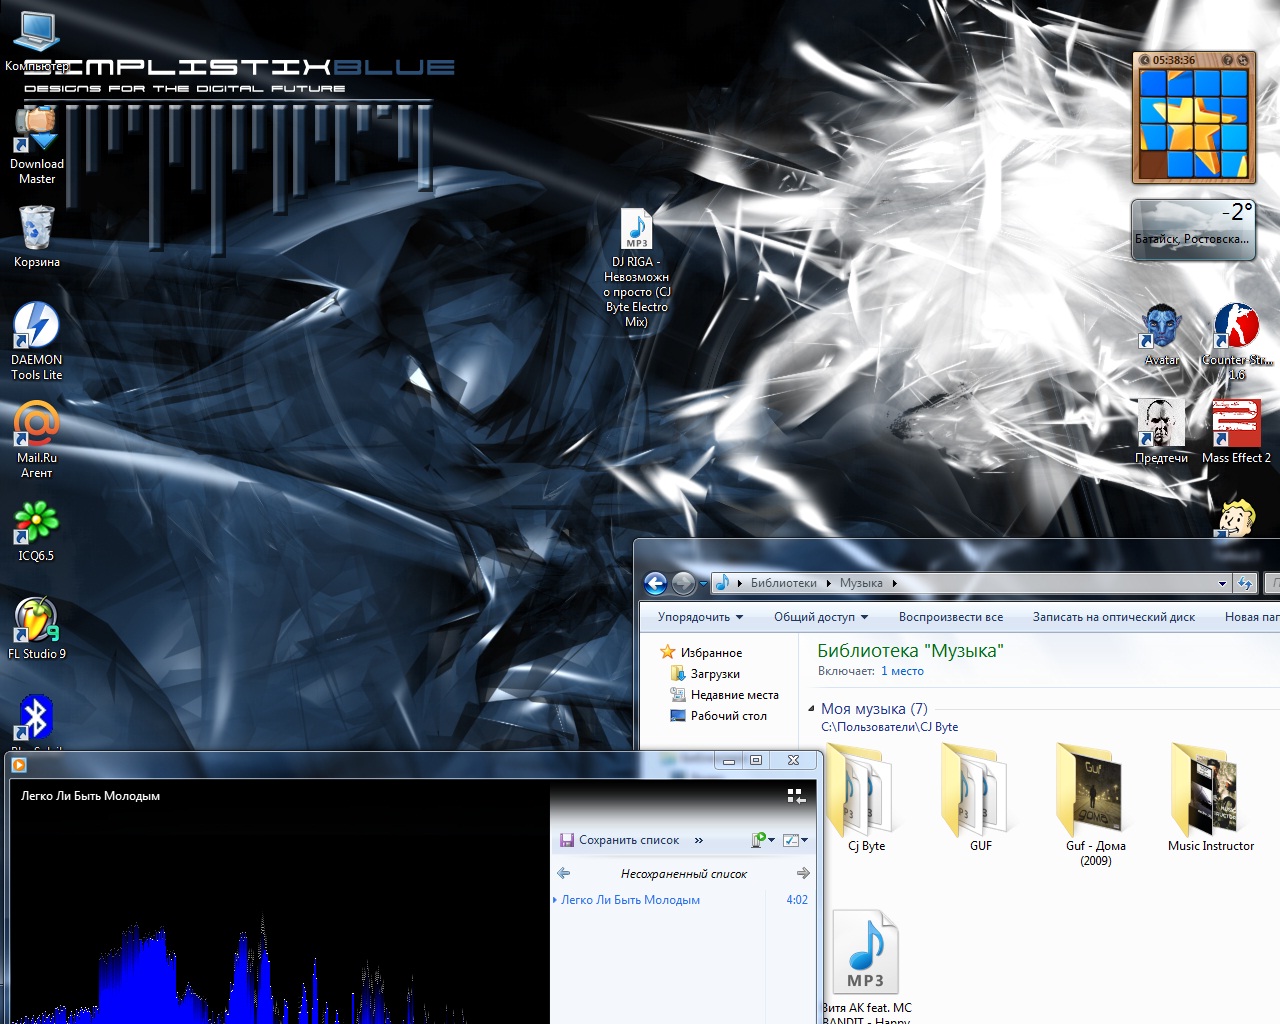The height and width of the screenshot is (1024, 1280).
Task: Open the list options dropdown in player
Action: coord(796,840)
